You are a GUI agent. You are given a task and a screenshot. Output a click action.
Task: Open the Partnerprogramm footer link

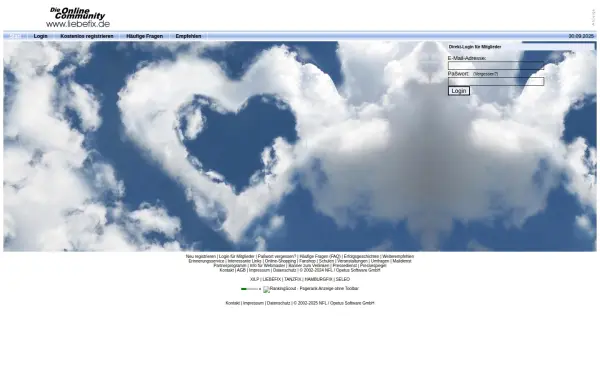[x=230, y=266]
